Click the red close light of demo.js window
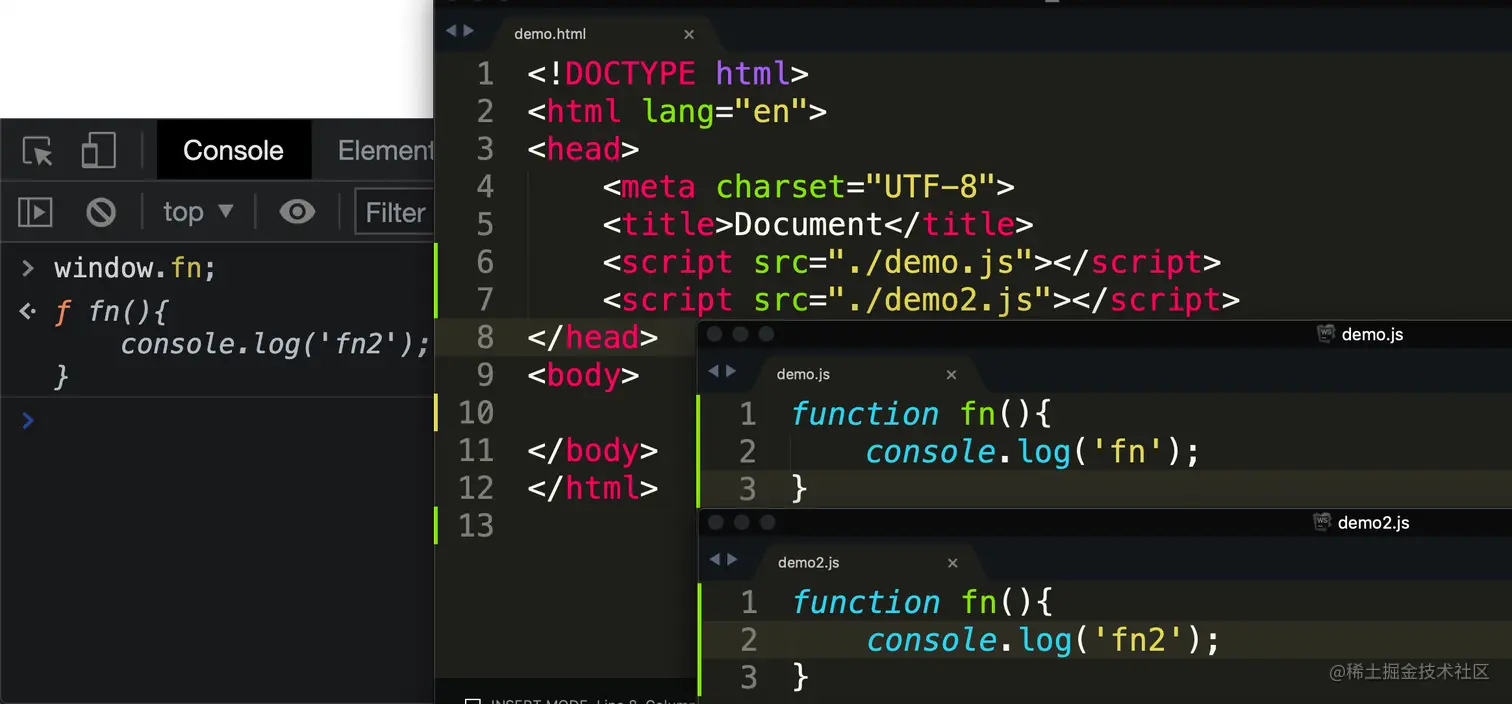Screen dimensions: 1512x704 coord(715,334)
